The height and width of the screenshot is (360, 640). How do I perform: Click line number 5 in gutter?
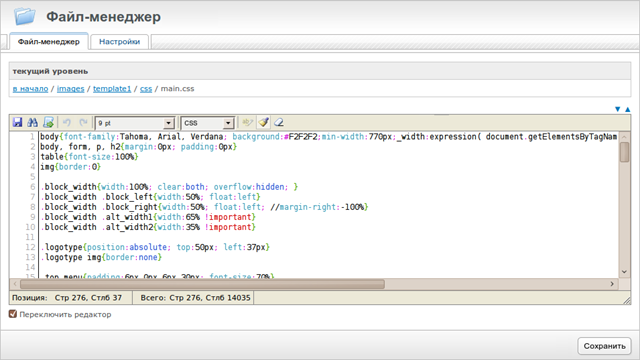33,177
